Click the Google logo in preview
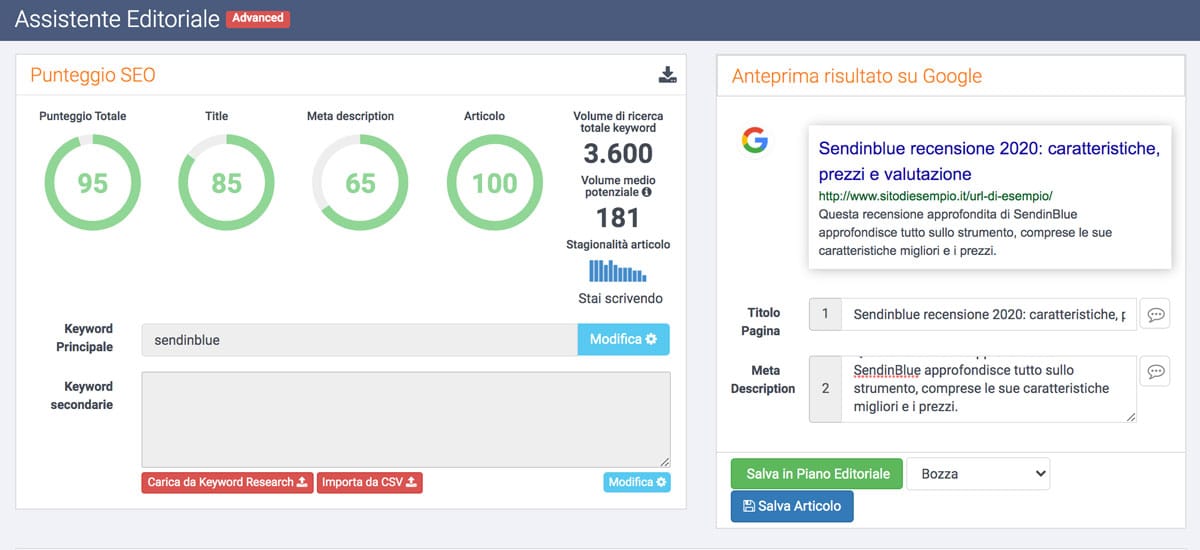Screen dimensions: 1200x550 point(755,141)
